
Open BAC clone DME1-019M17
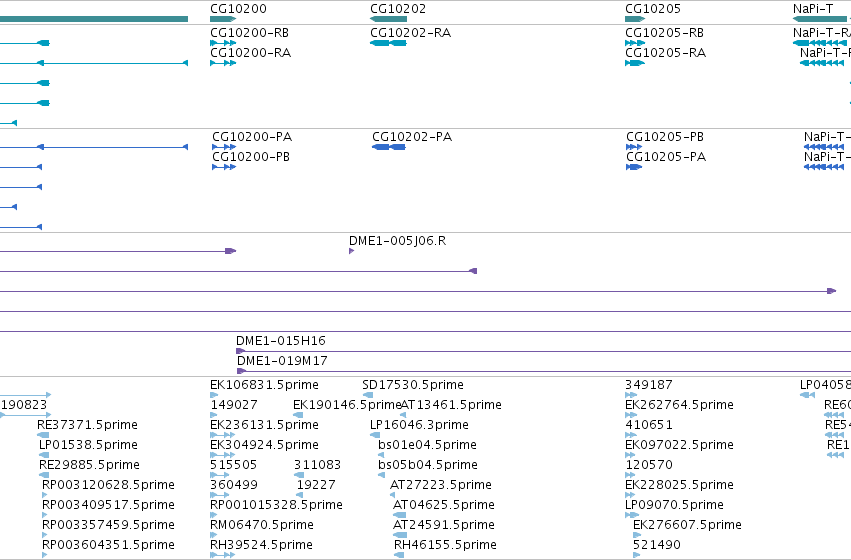tap(282, 361)
